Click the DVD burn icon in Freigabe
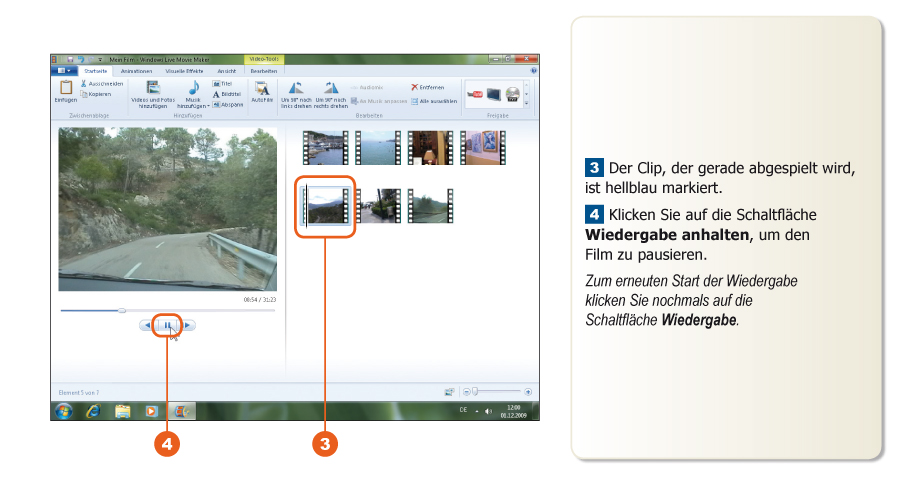900x480 pixels. click(512, 94)
